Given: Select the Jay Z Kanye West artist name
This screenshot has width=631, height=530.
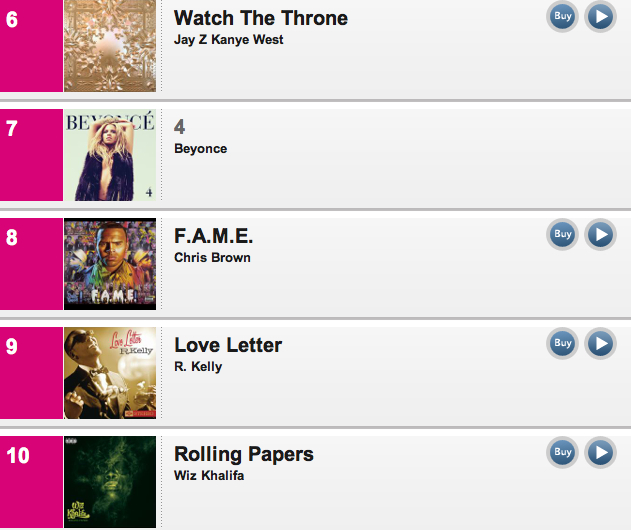Looking at the screenshot, I should click(x=229, y=40).
